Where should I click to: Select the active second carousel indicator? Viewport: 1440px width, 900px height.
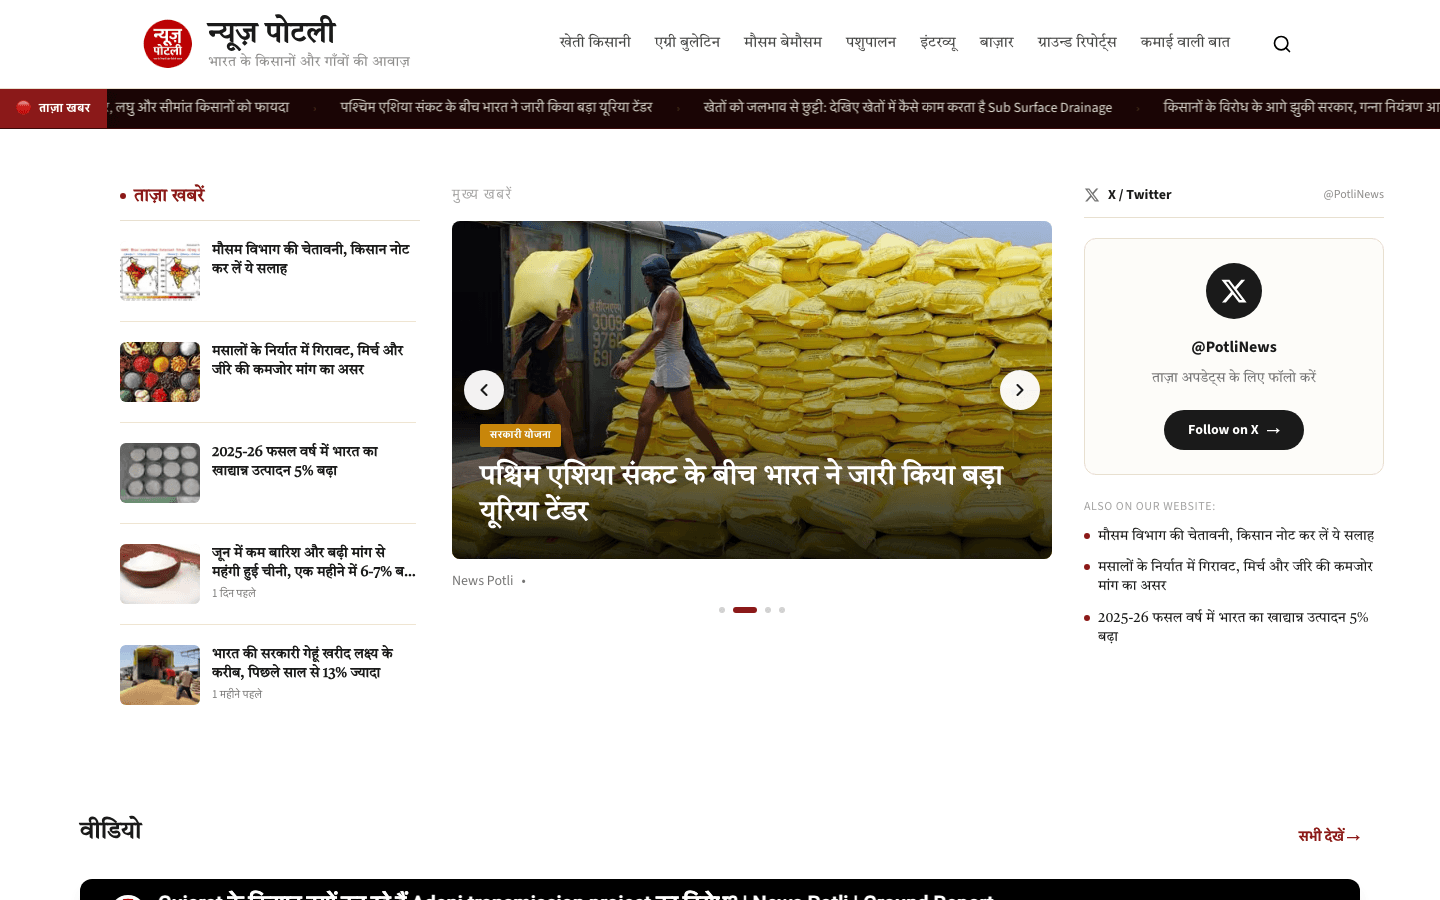point(745,610)
